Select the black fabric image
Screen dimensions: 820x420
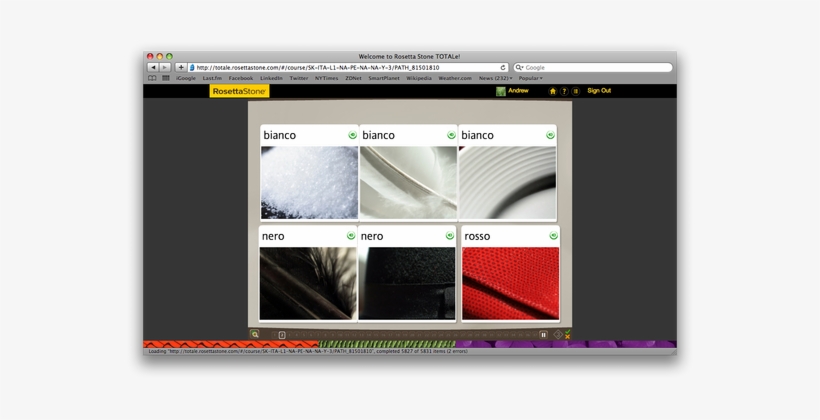[x=407, y=283]
